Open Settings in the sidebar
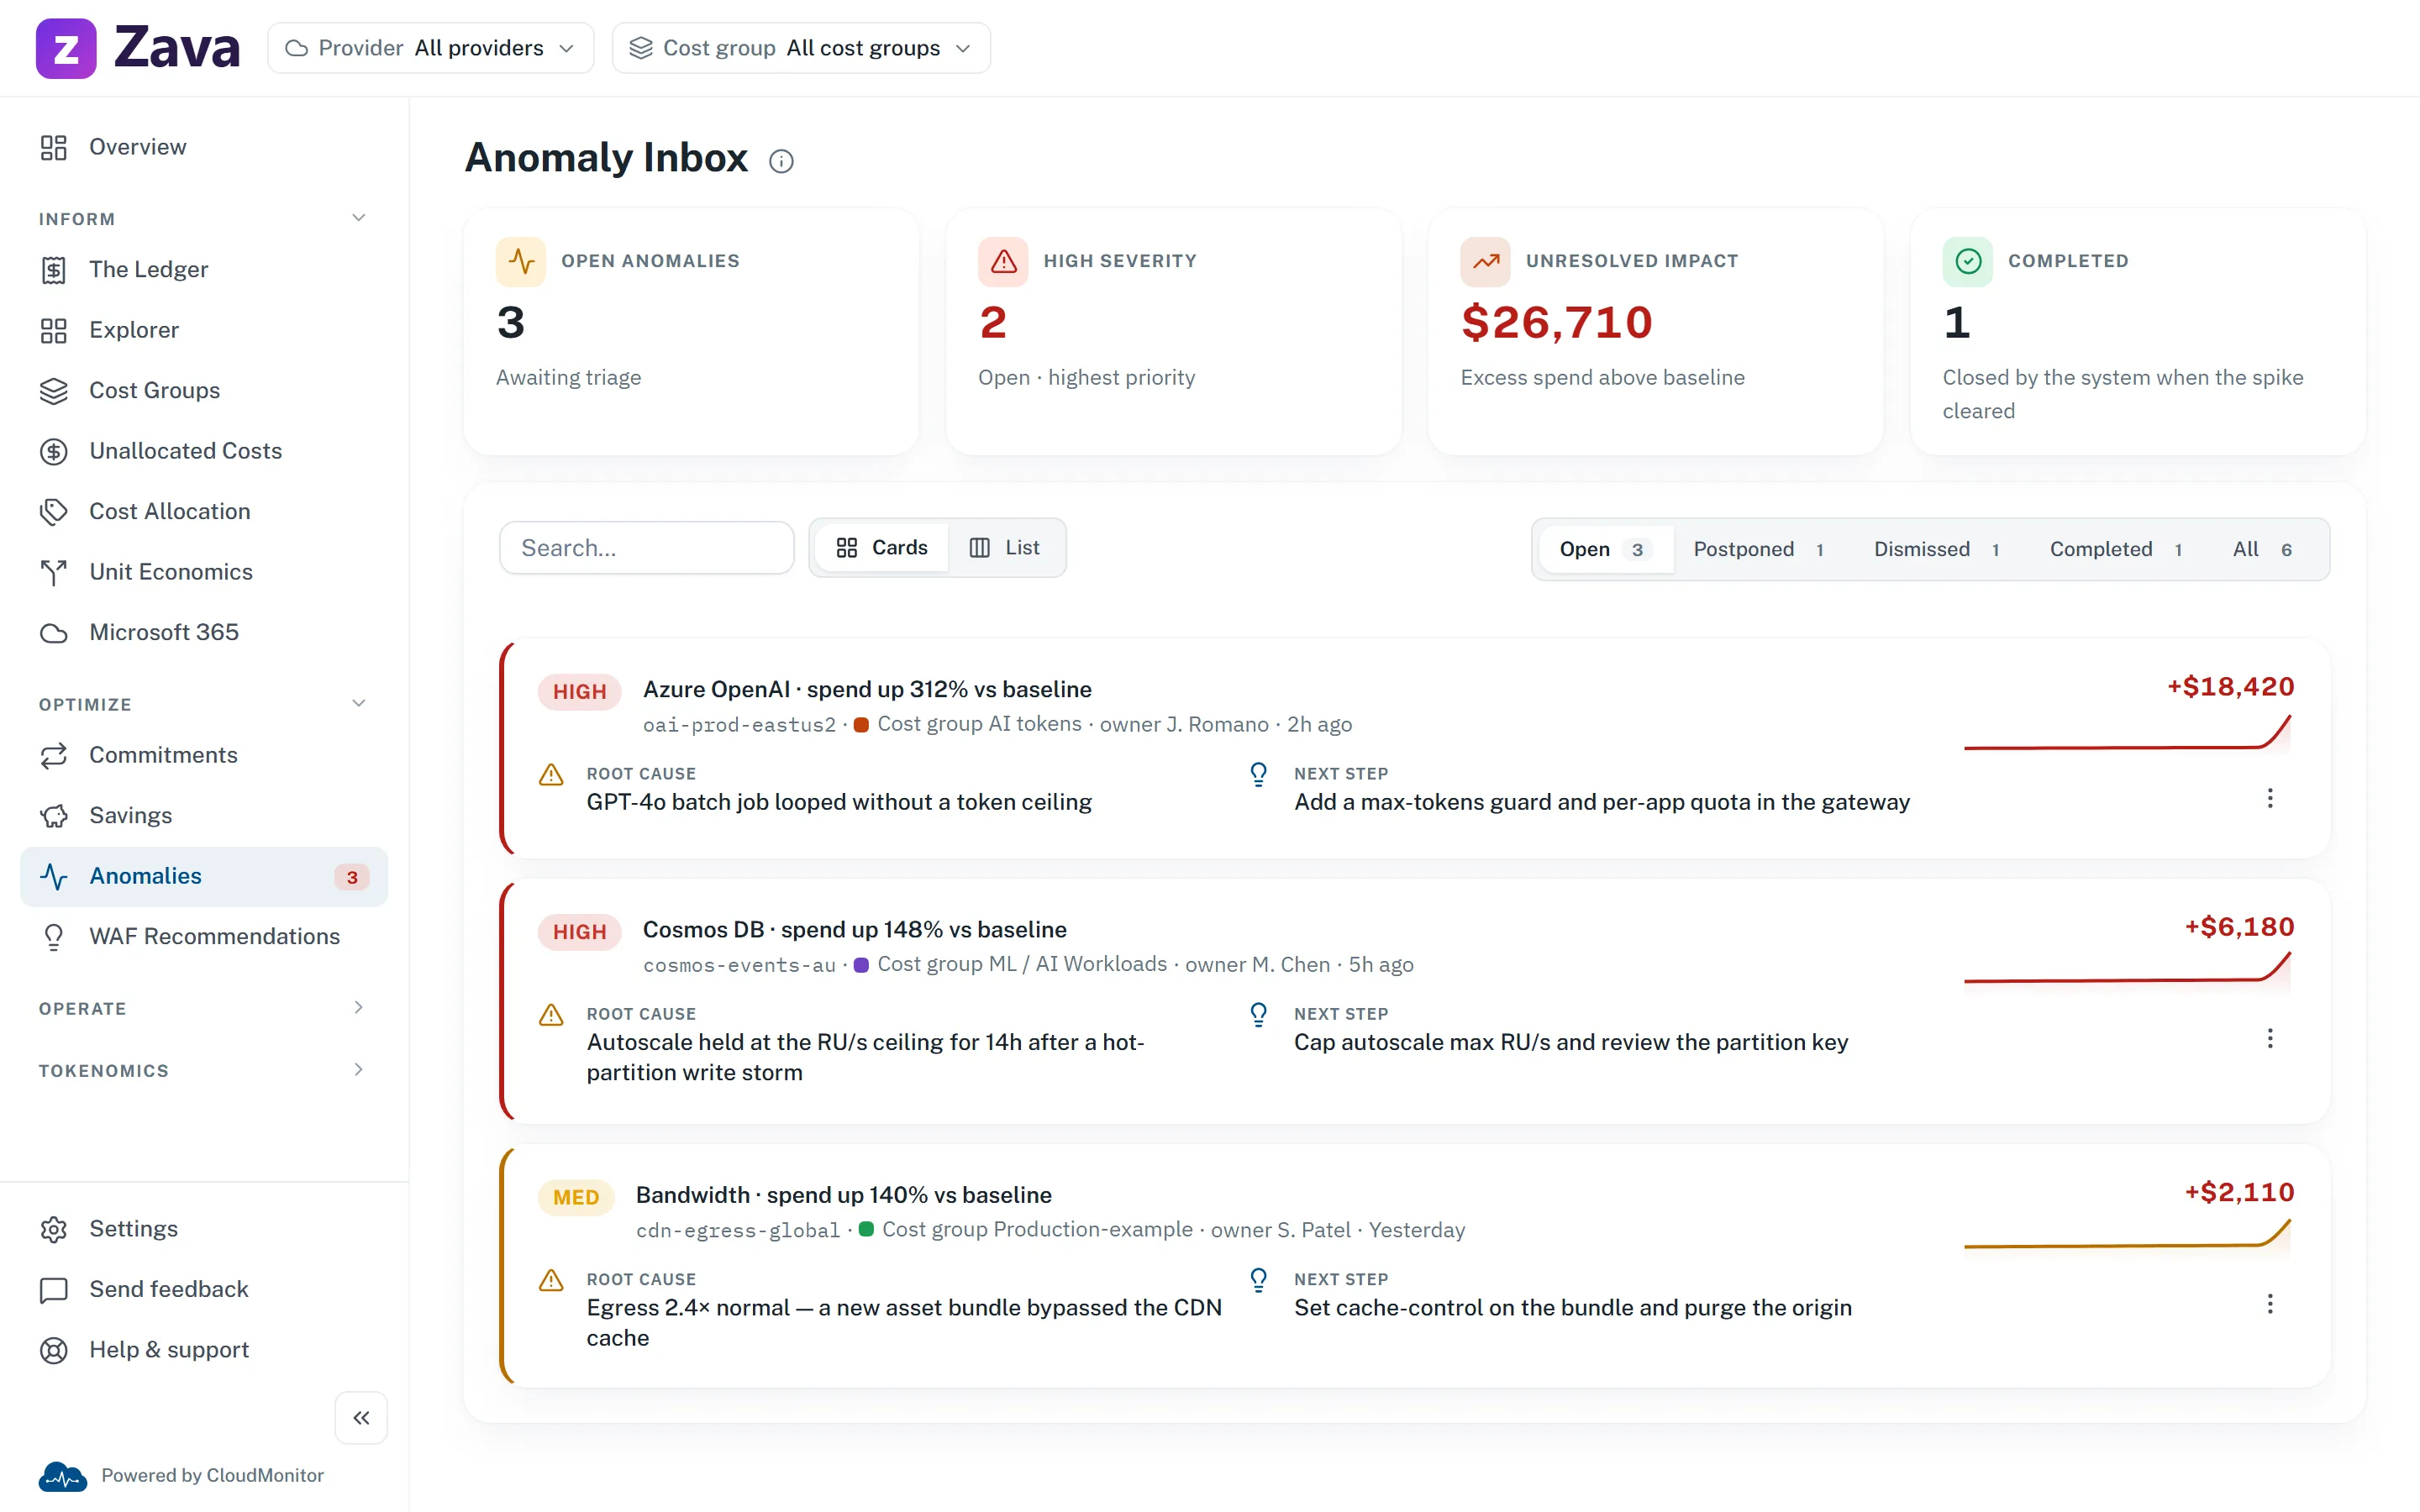The height and width of the screenshot is (1512, 2420). tap(204, 1228)
